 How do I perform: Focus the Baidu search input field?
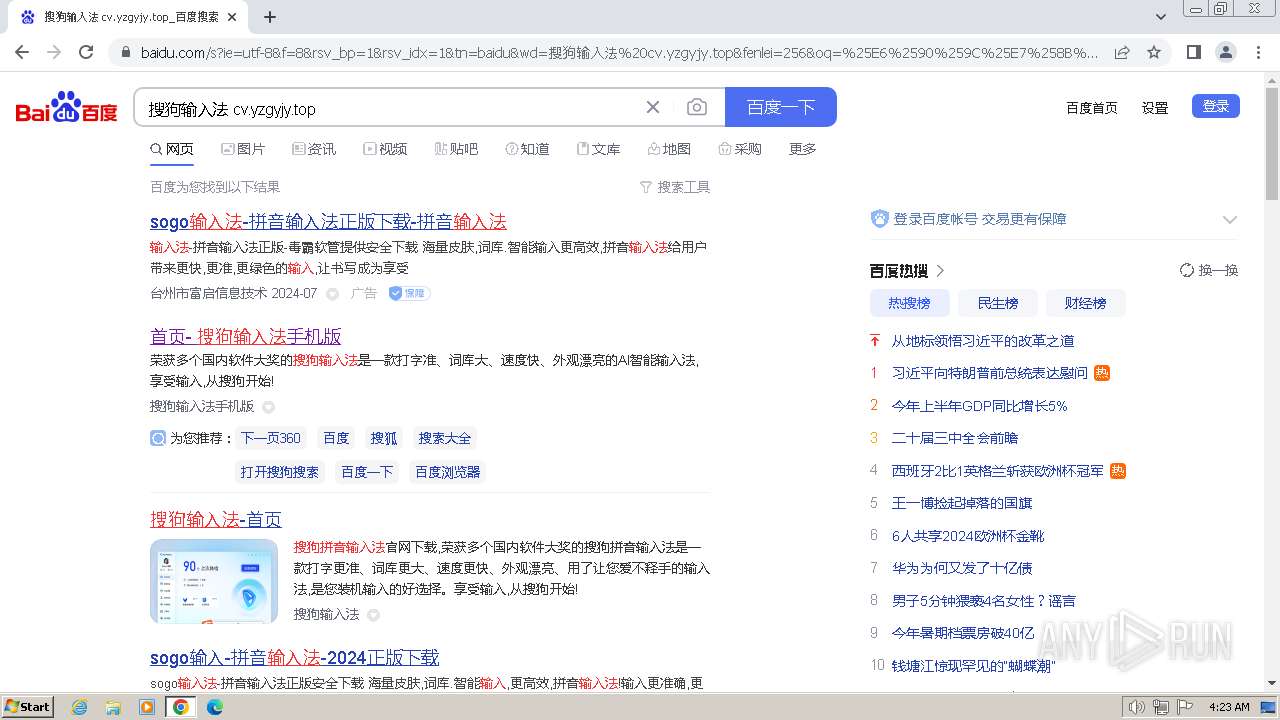(390, 108)
